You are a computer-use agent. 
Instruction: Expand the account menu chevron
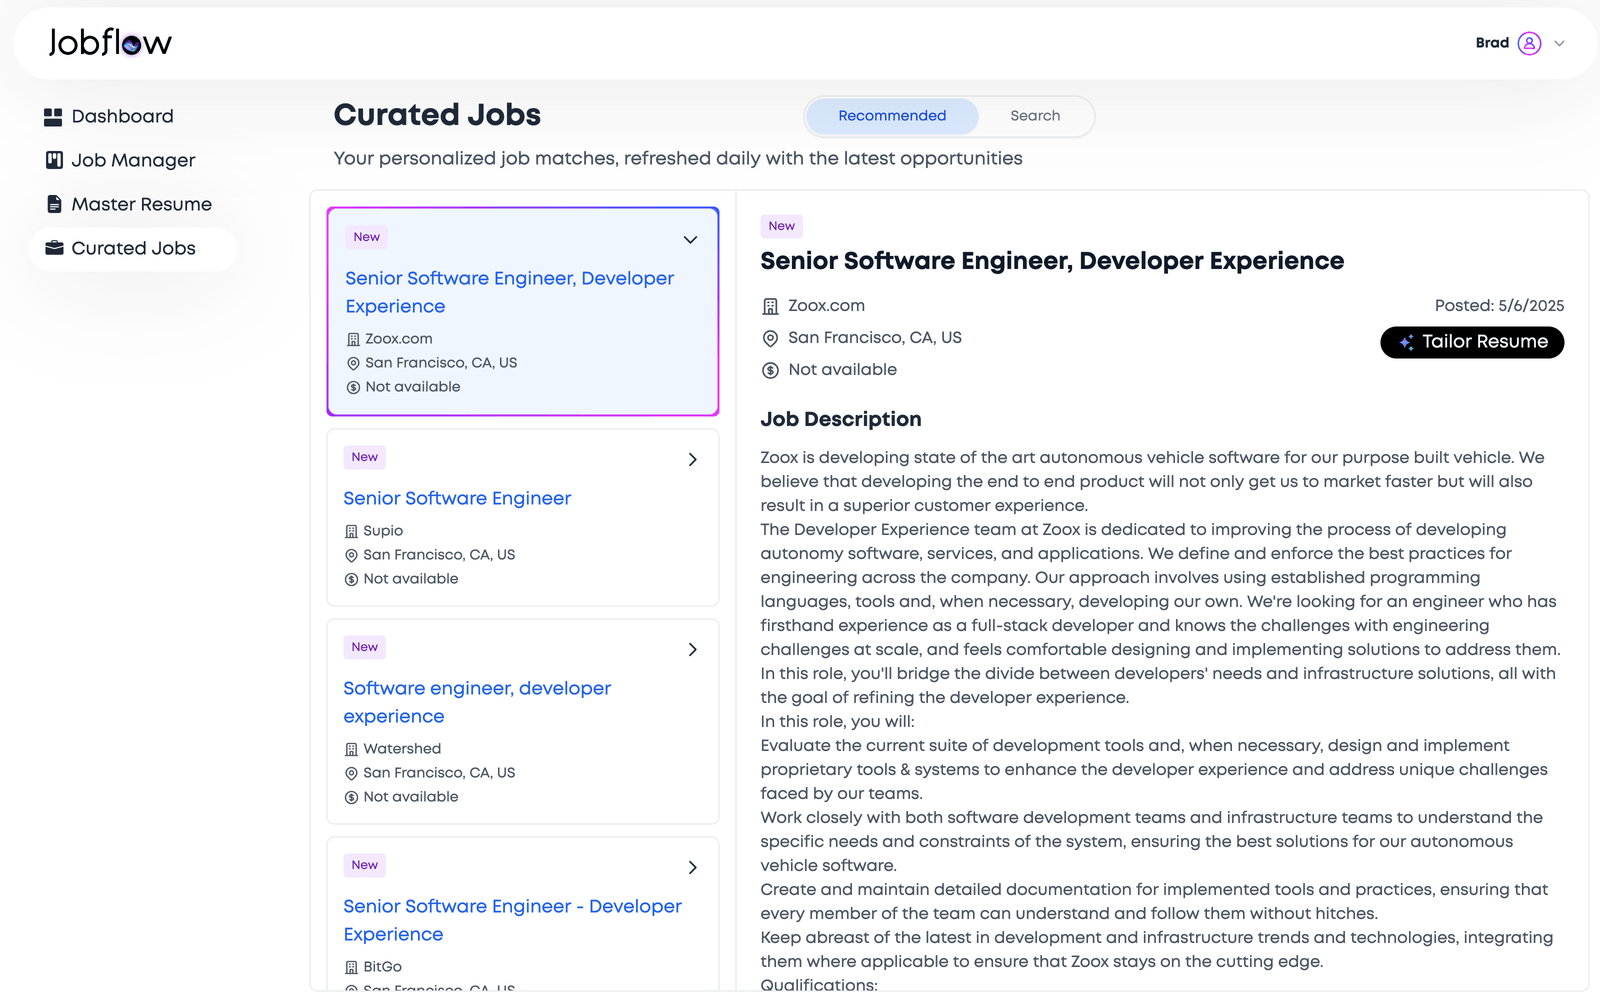click(x=1559, y=43)
